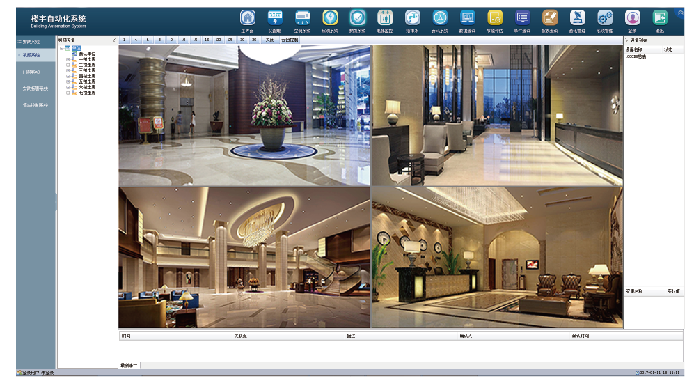Expand the 七层 floor node in tree
The width and height of the screenshot is (693, 385).
[68, 93]
